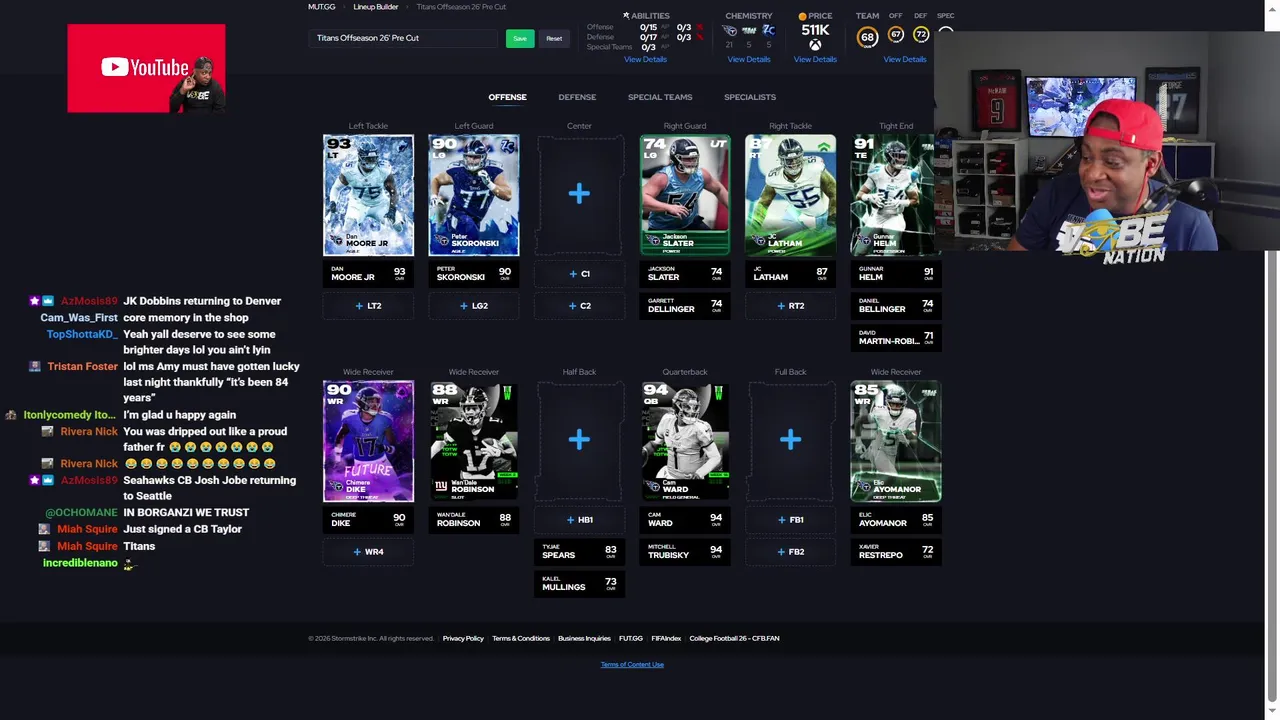Open the offense 67 rating circle
1280x720 pixels.
(896, 35)
